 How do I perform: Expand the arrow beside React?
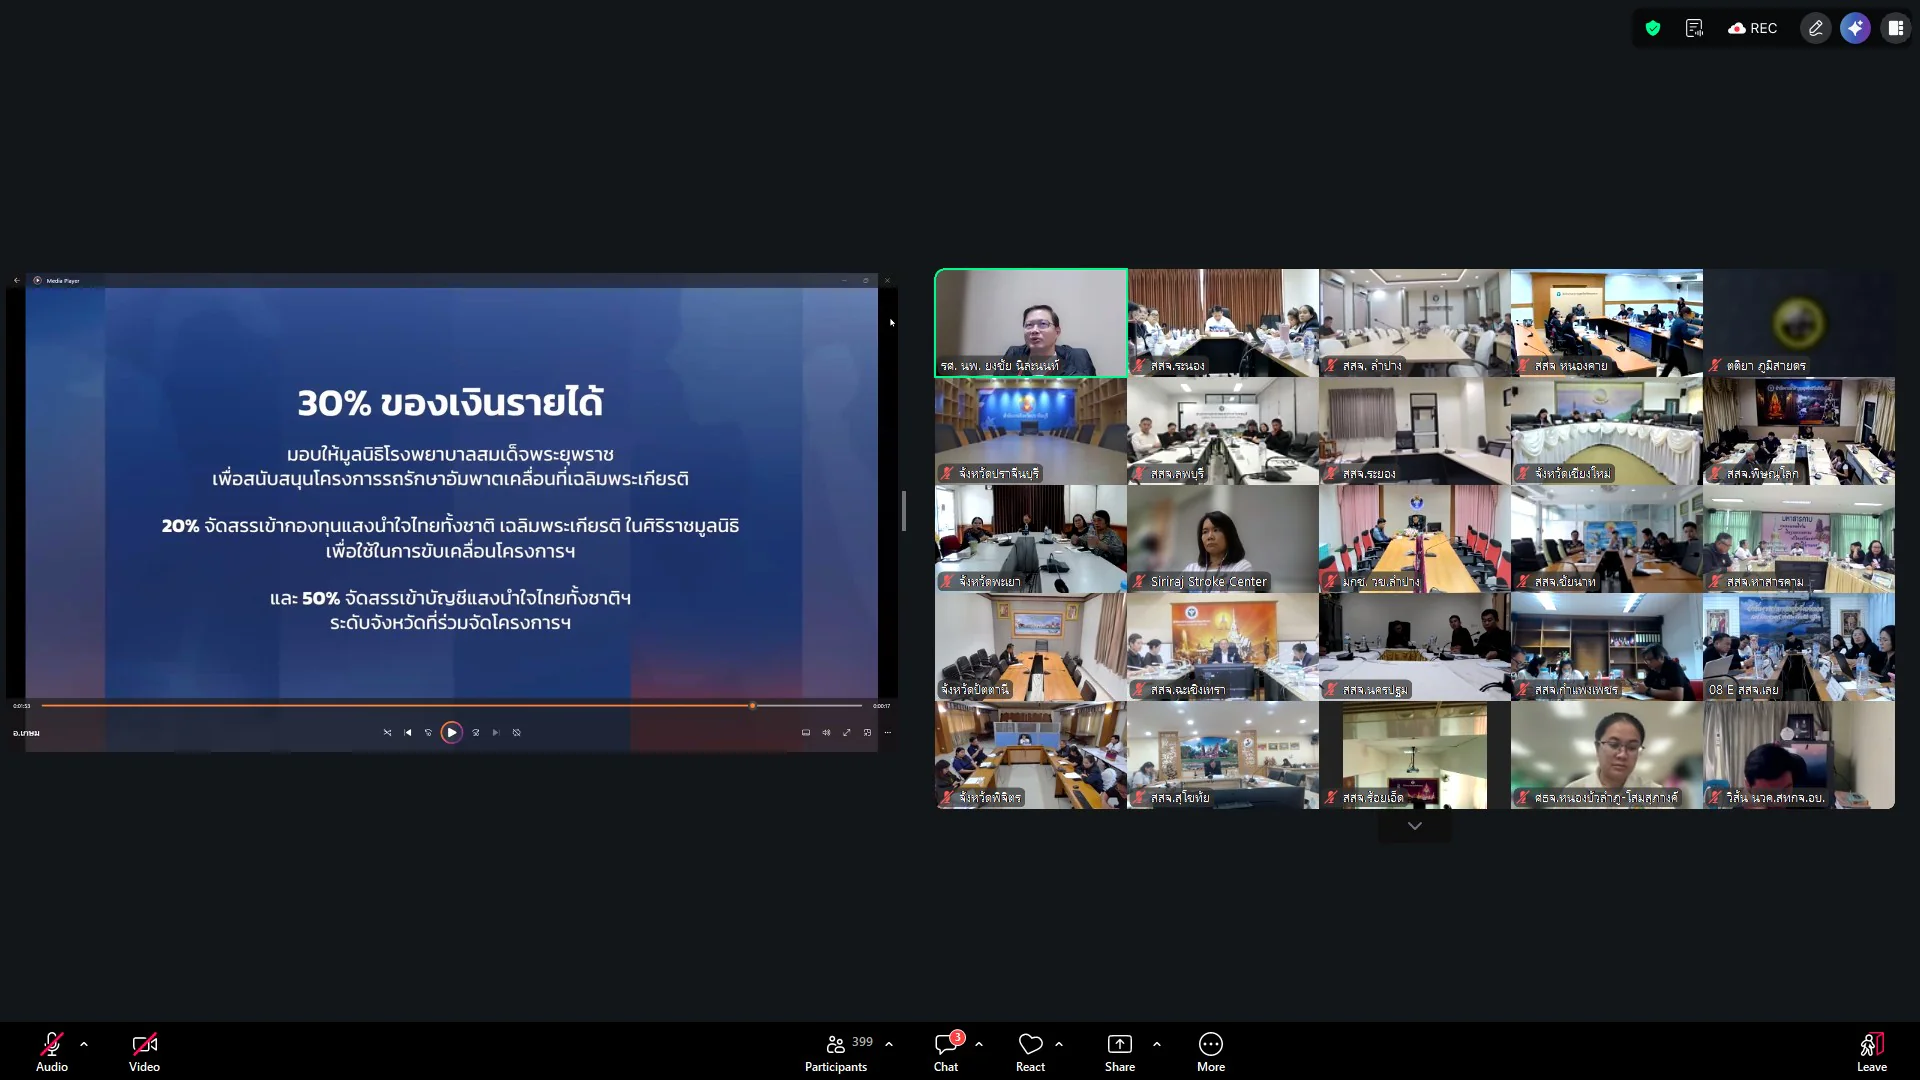(x=1059, y=1044)
